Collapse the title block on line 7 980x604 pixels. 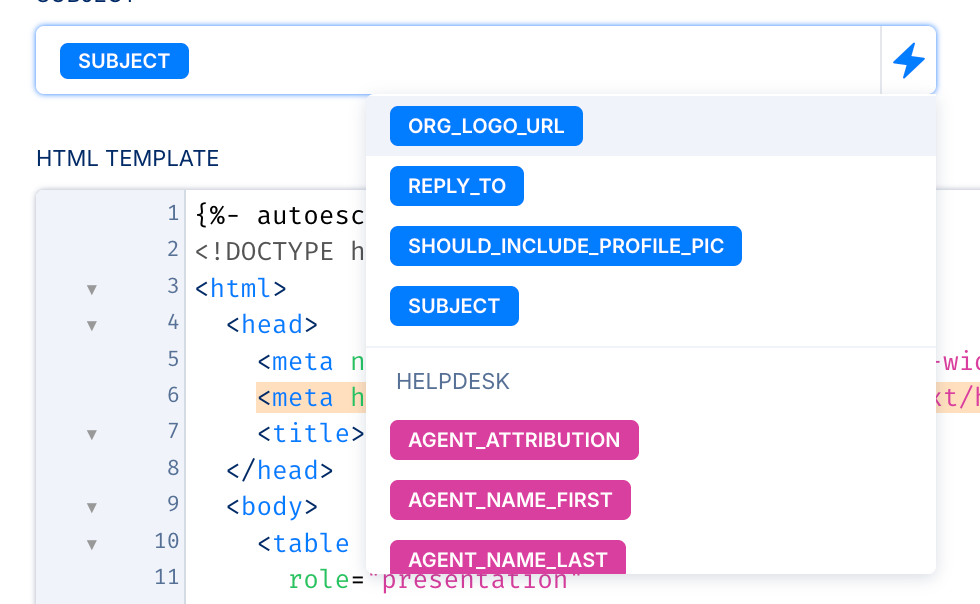click(x=92, y=434)
